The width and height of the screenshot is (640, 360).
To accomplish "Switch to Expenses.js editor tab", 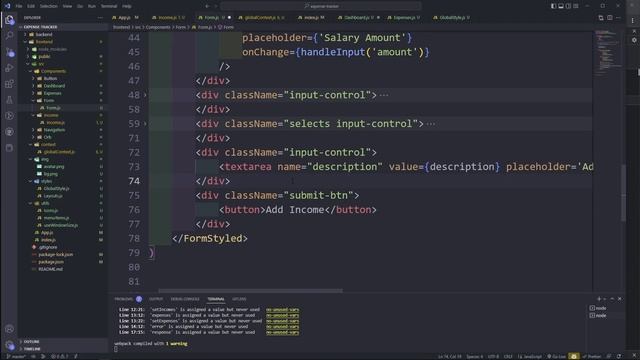I will click(404, 18).
